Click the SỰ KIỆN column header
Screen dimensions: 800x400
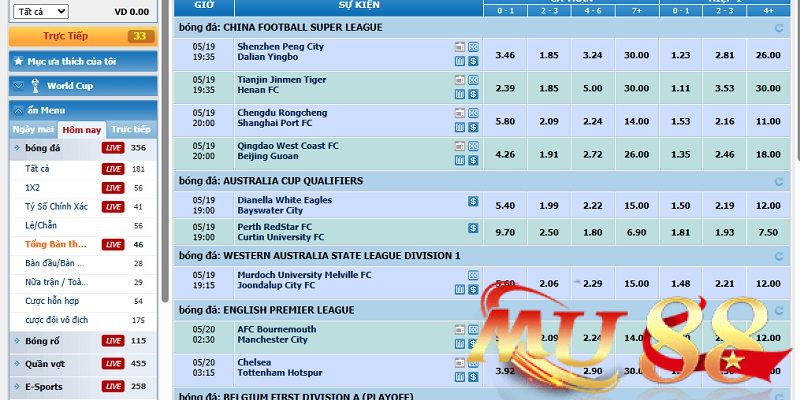[359, 5]
